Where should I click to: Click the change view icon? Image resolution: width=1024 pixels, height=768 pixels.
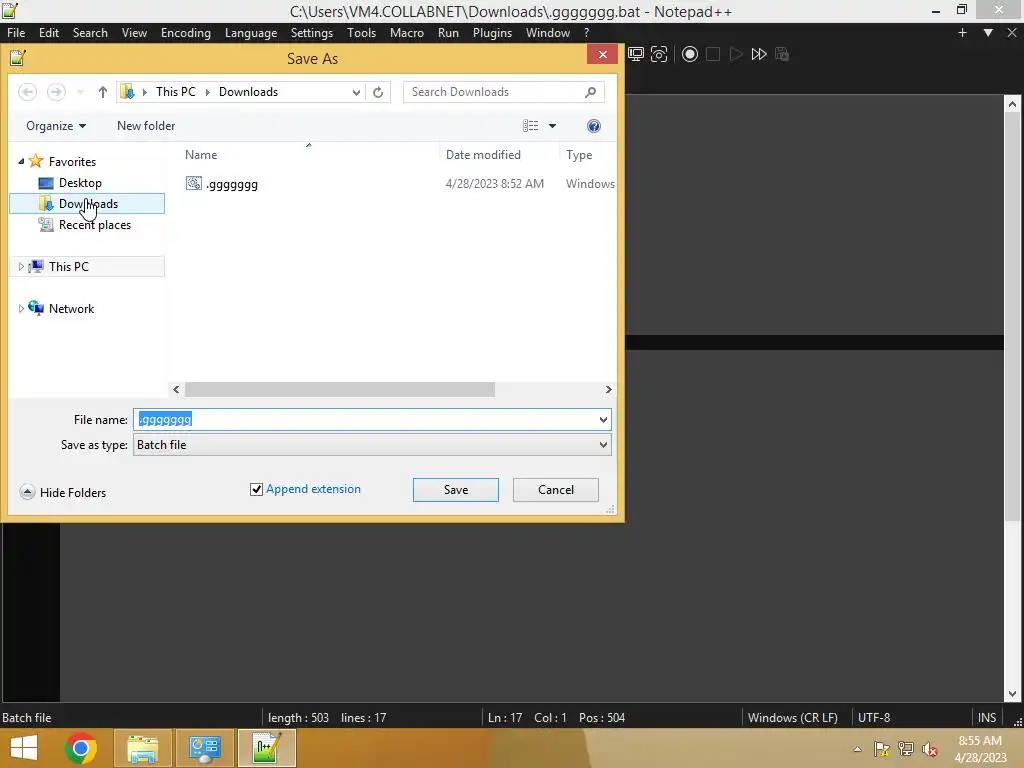530,126
